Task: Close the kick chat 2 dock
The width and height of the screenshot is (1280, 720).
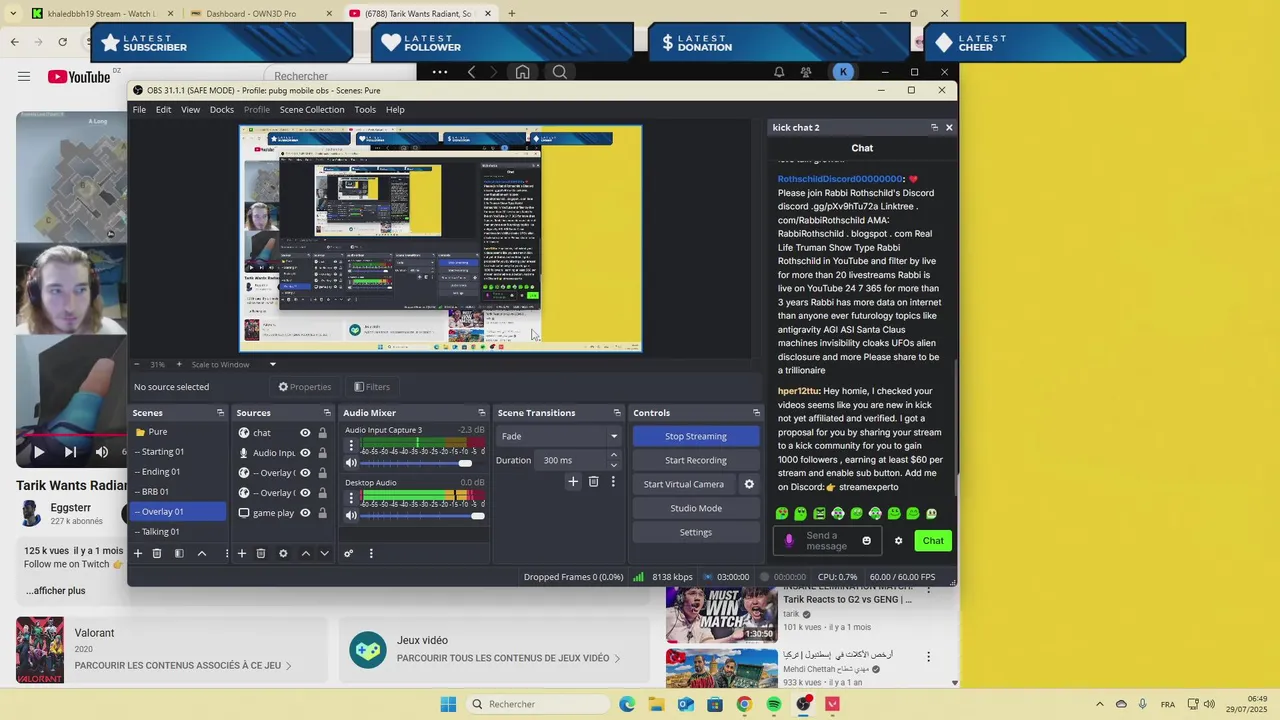Action: [949, 128]
